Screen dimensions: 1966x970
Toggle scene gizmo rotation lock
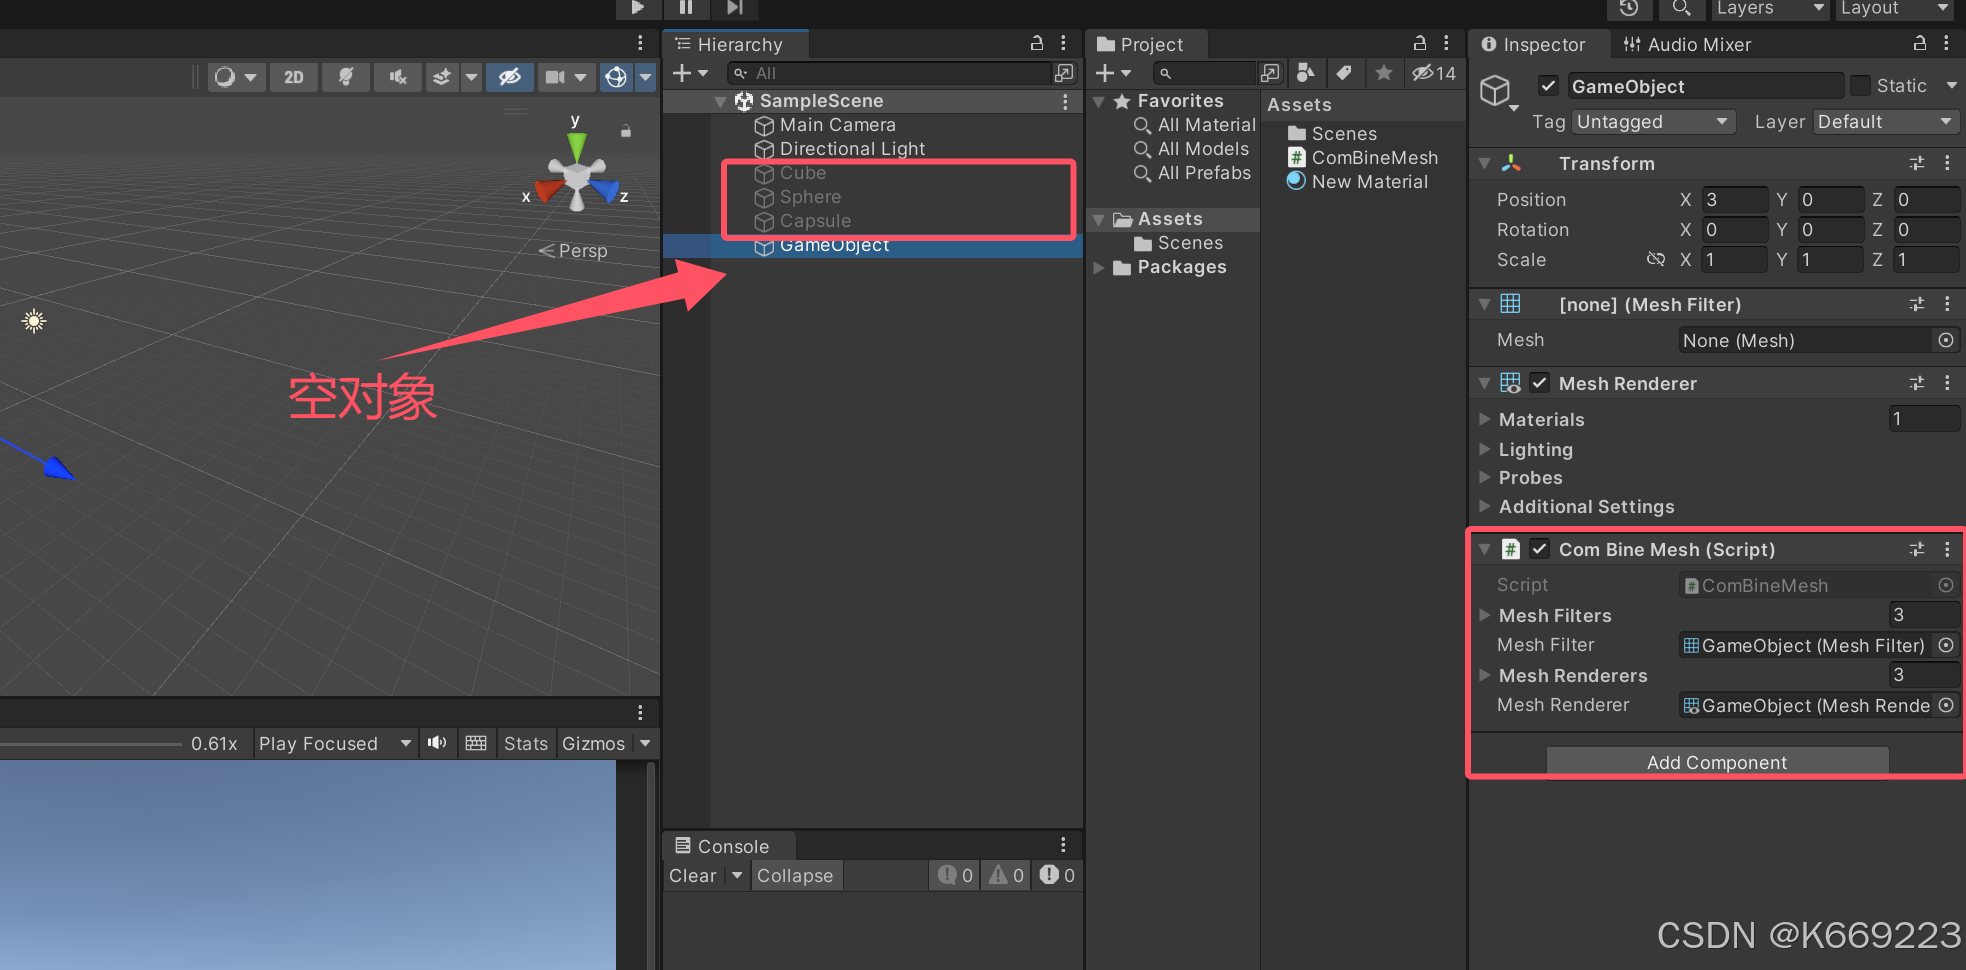(x=626, y=131)
